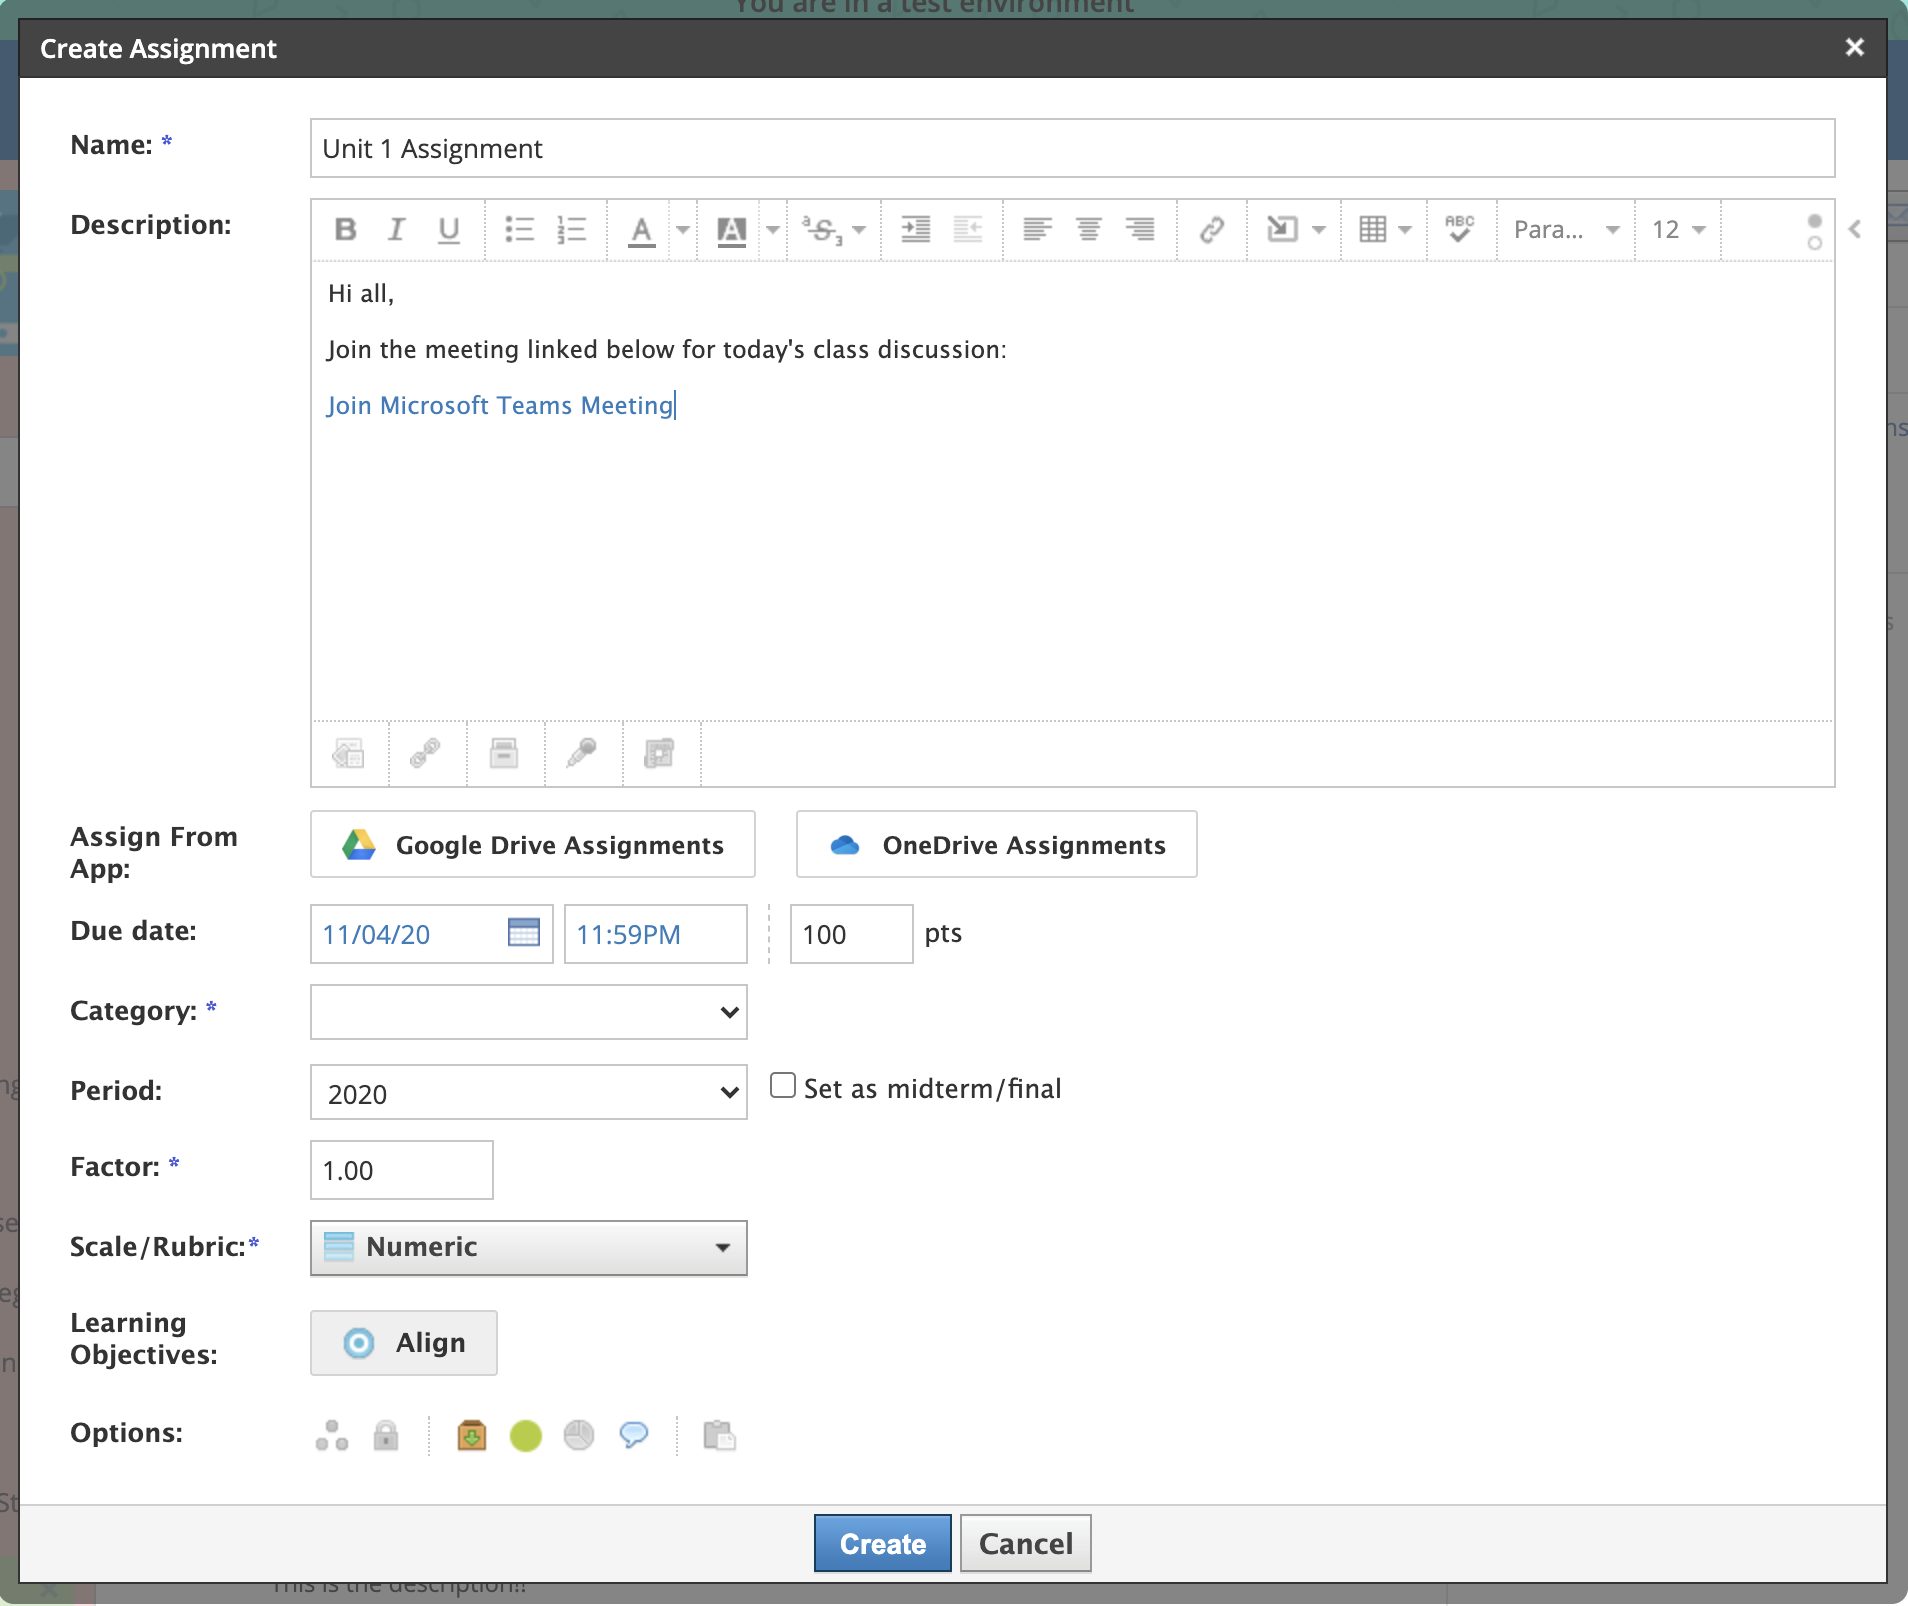Viewport: 1908px width, 1606px height.
Task: Toggle the blue comments bubble option
Action: tap(634, 1436)
